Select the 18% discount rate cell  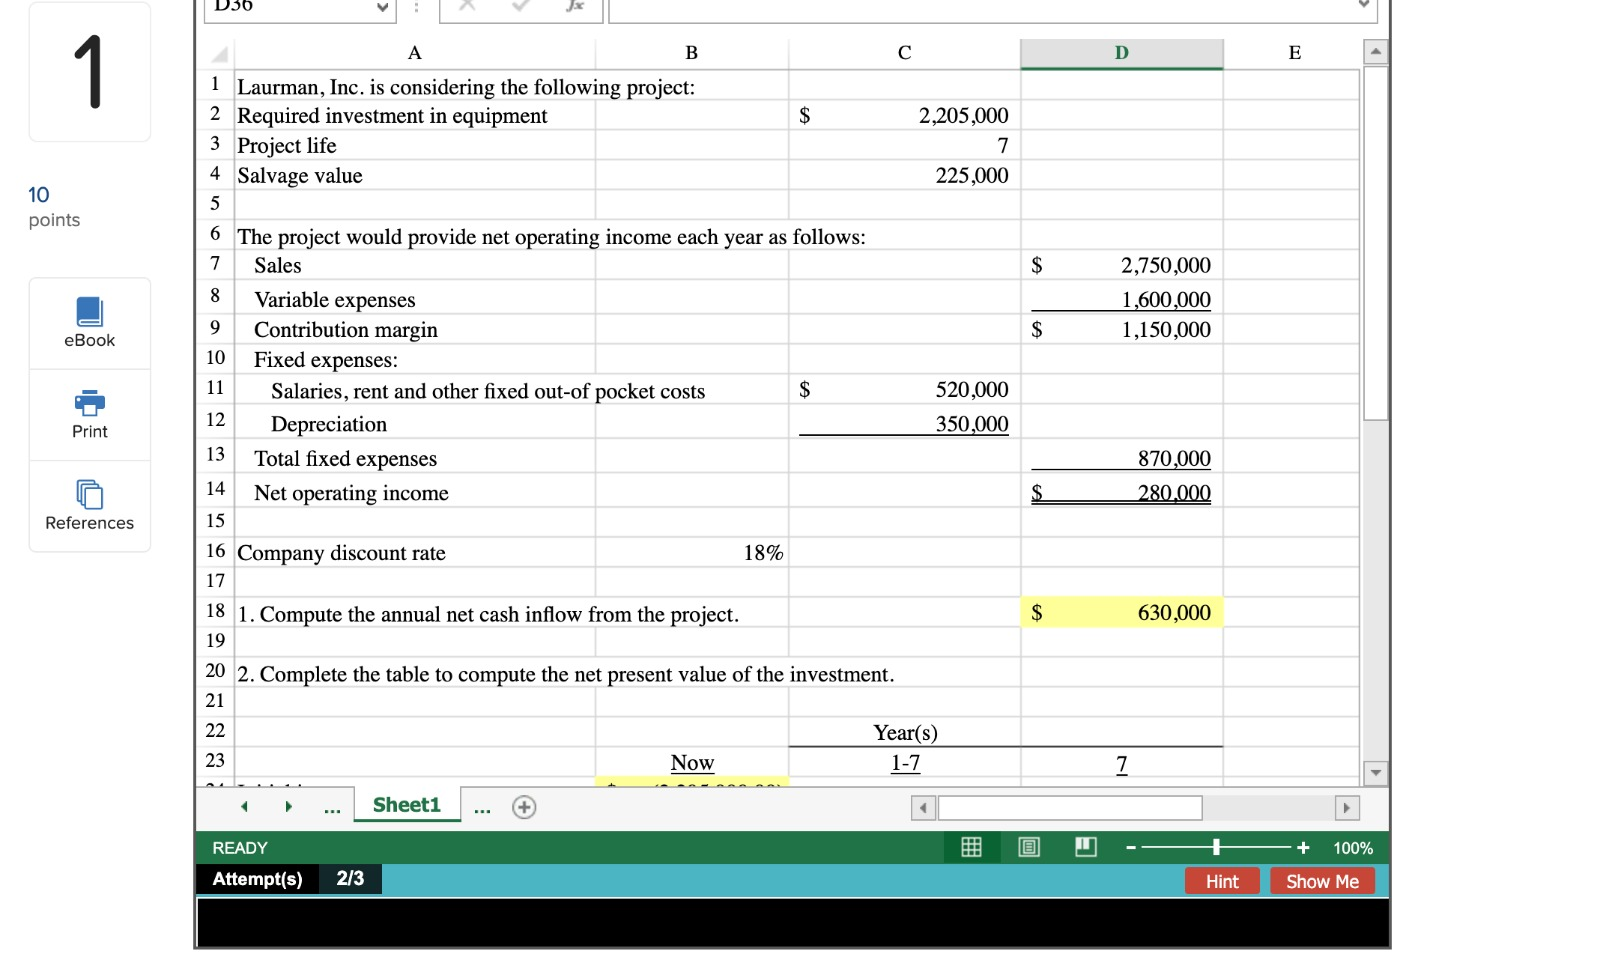pos(692,553)
